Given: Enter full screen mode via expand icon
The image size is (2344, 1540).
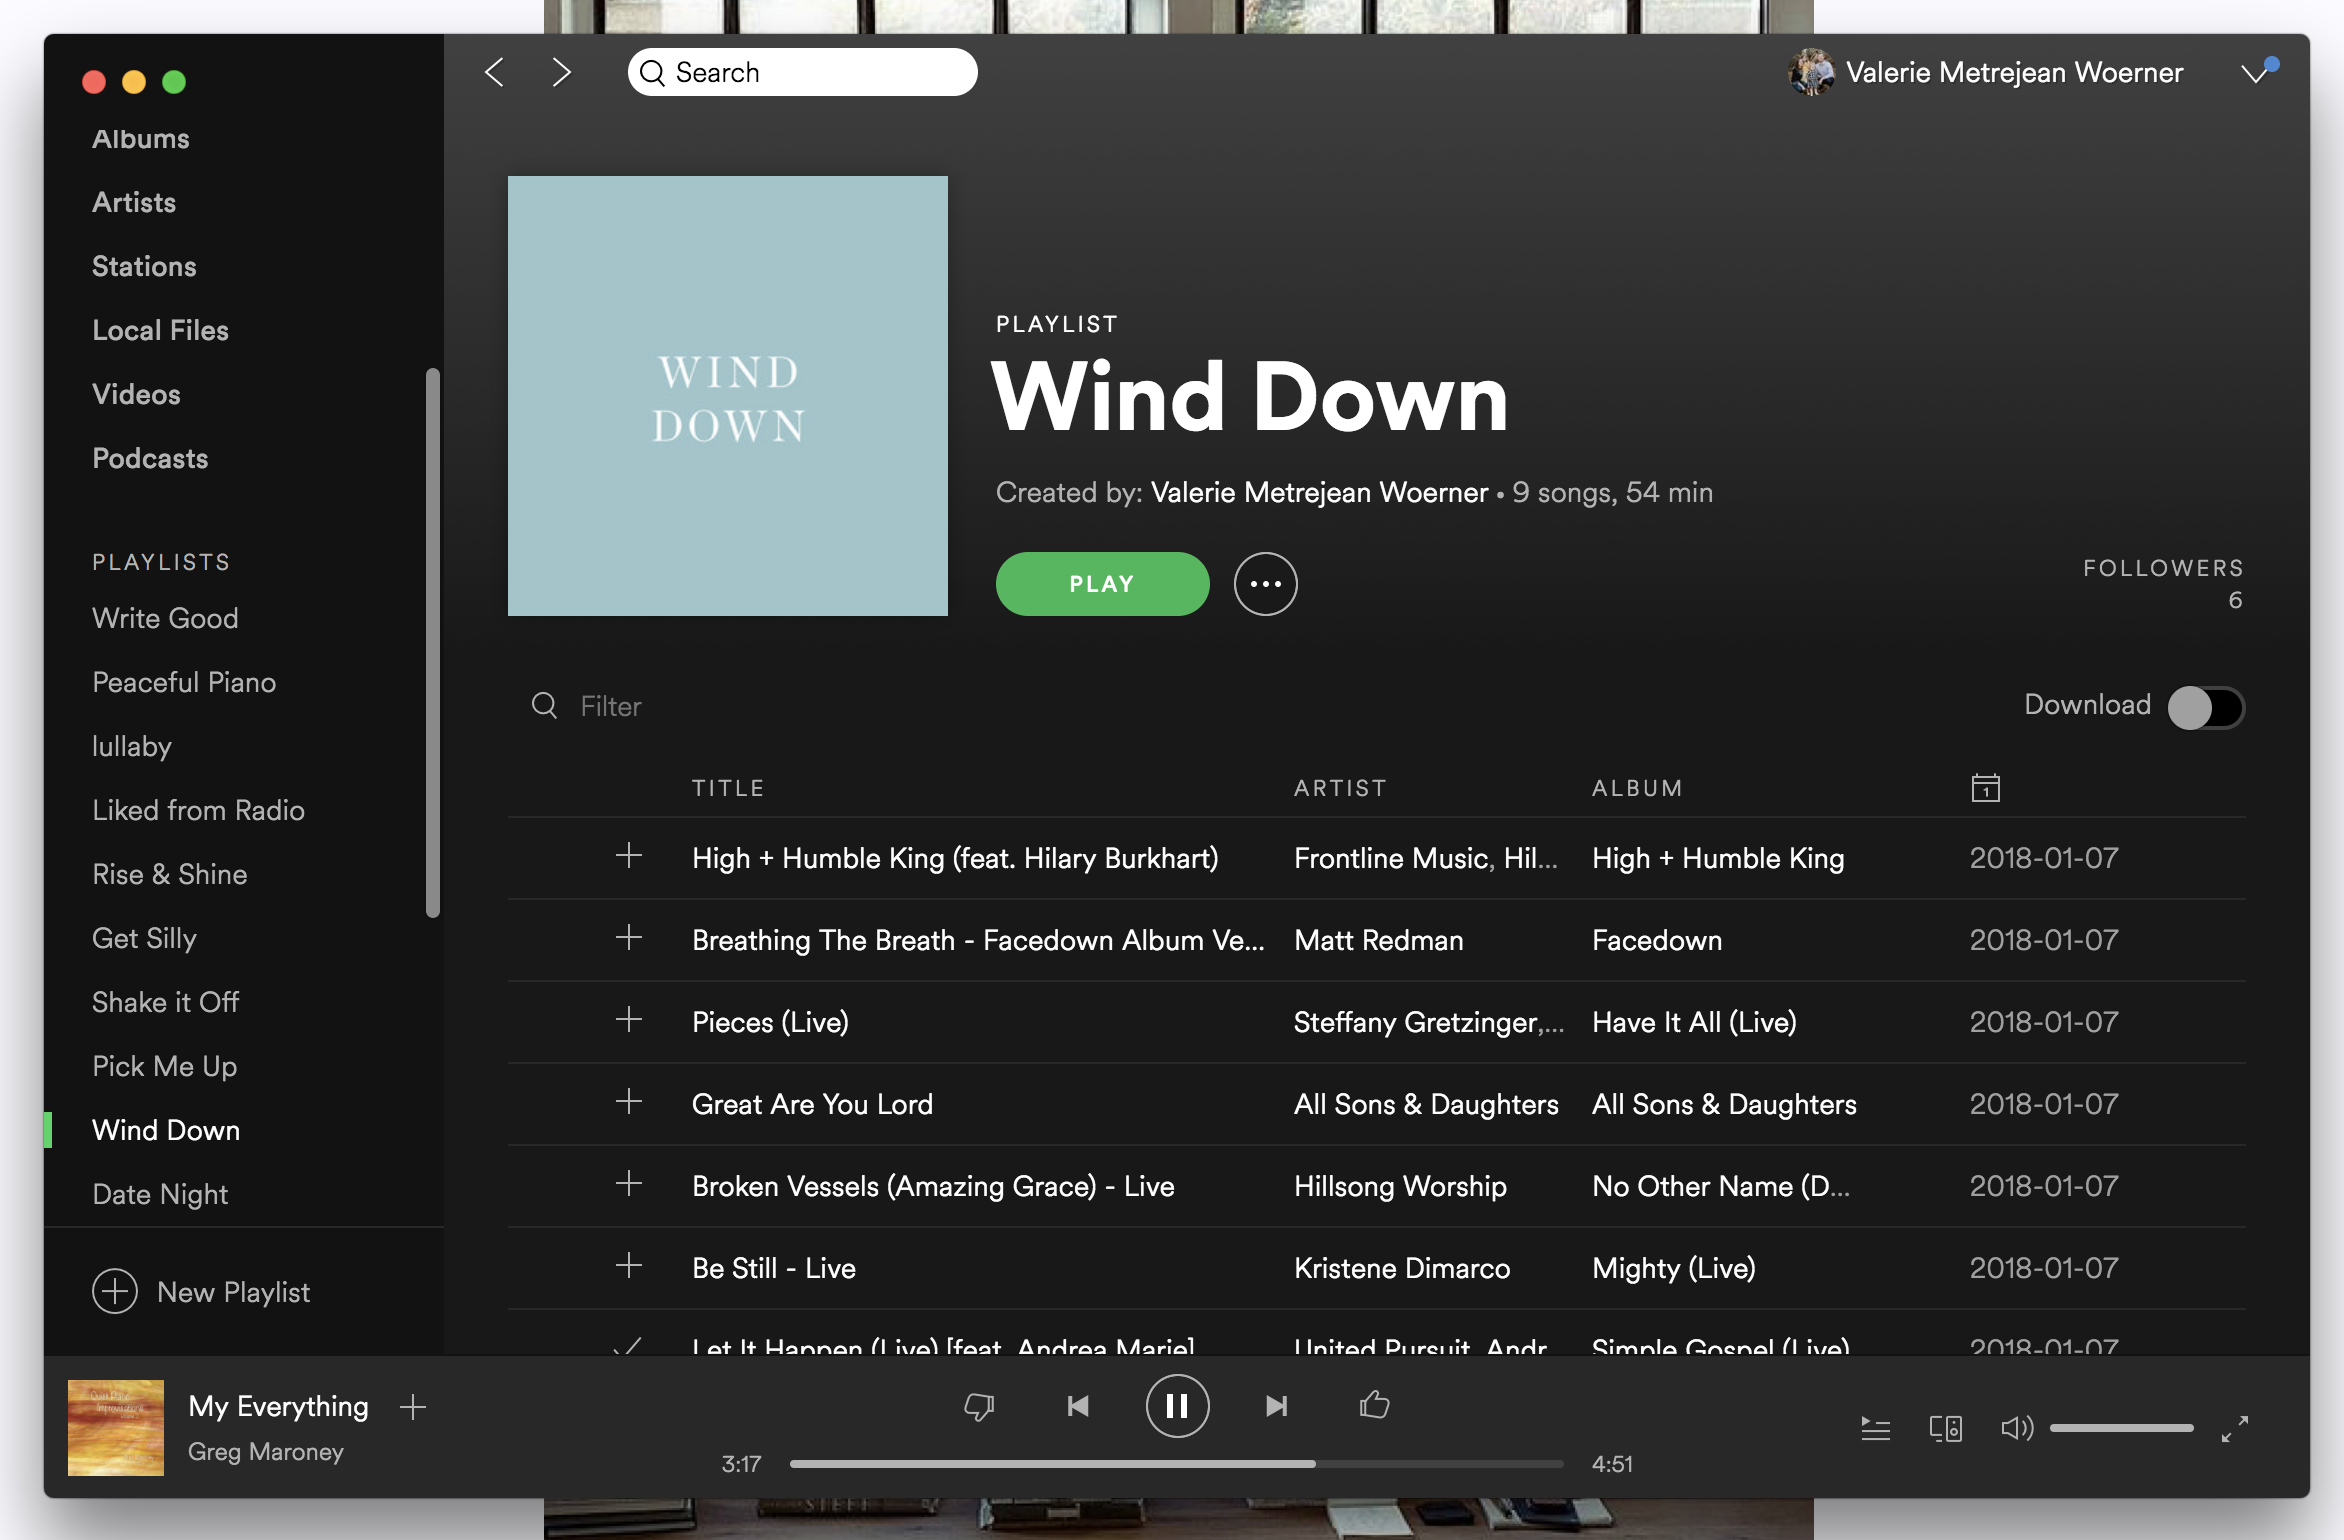Looking at the screenshot, I should [x=2235, y=1428].
